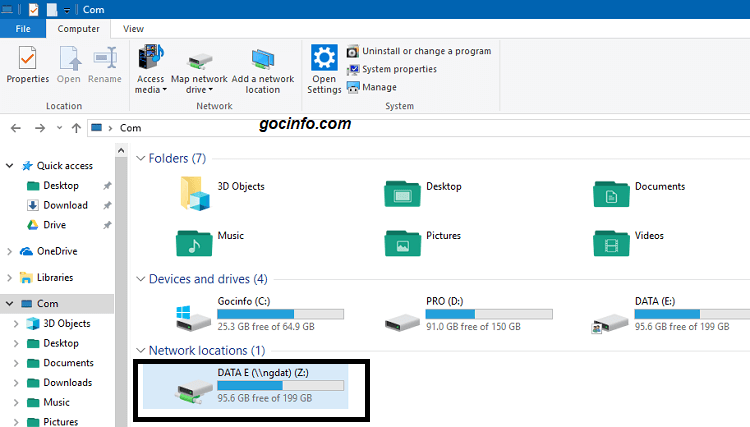Viewport: 750px width, 427px height.
Task: Collapse the Network locations group
Action: (x=141, y=350)
